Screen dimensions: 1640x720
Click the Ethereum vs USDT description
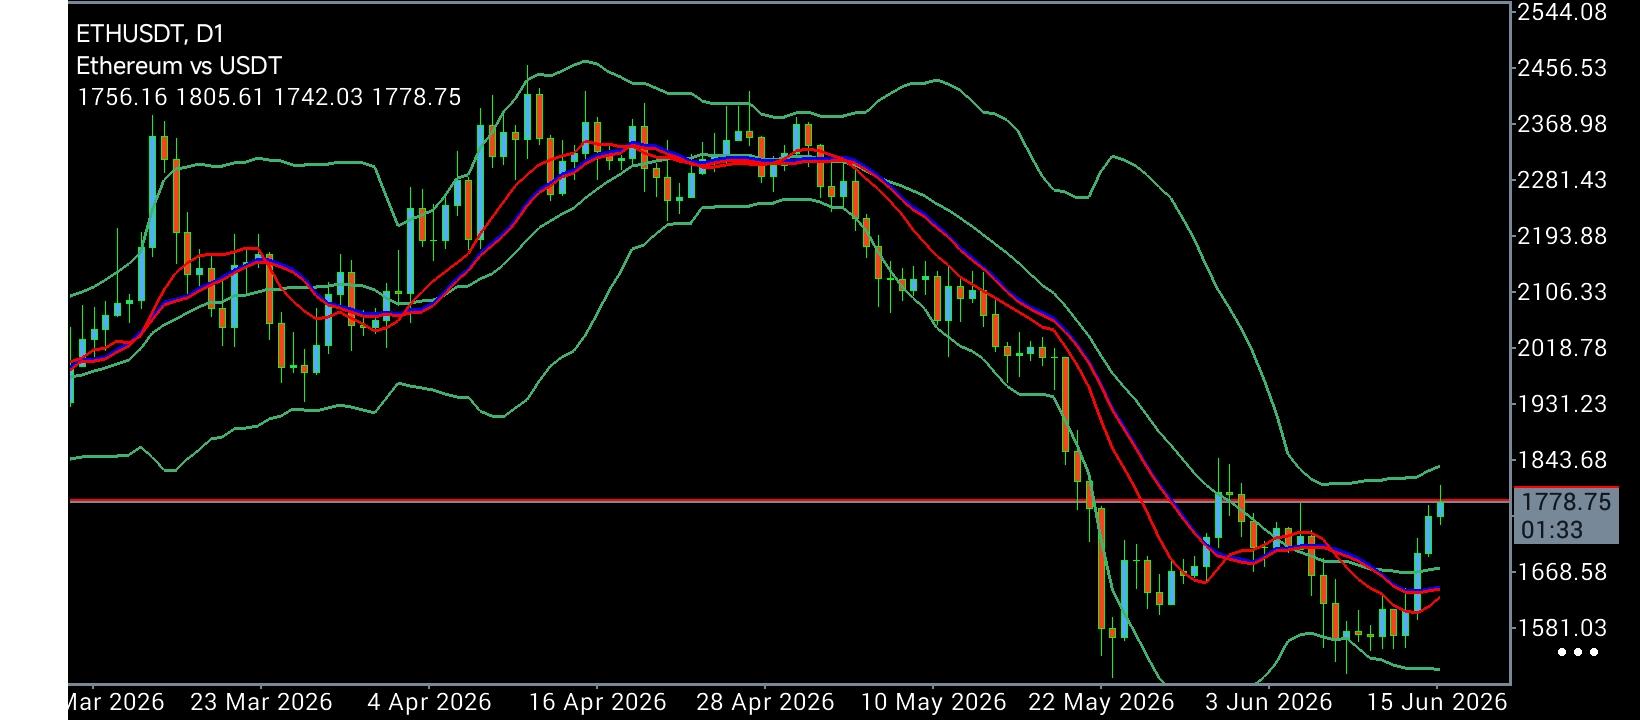pyautogui.click(x=179, y=66)
